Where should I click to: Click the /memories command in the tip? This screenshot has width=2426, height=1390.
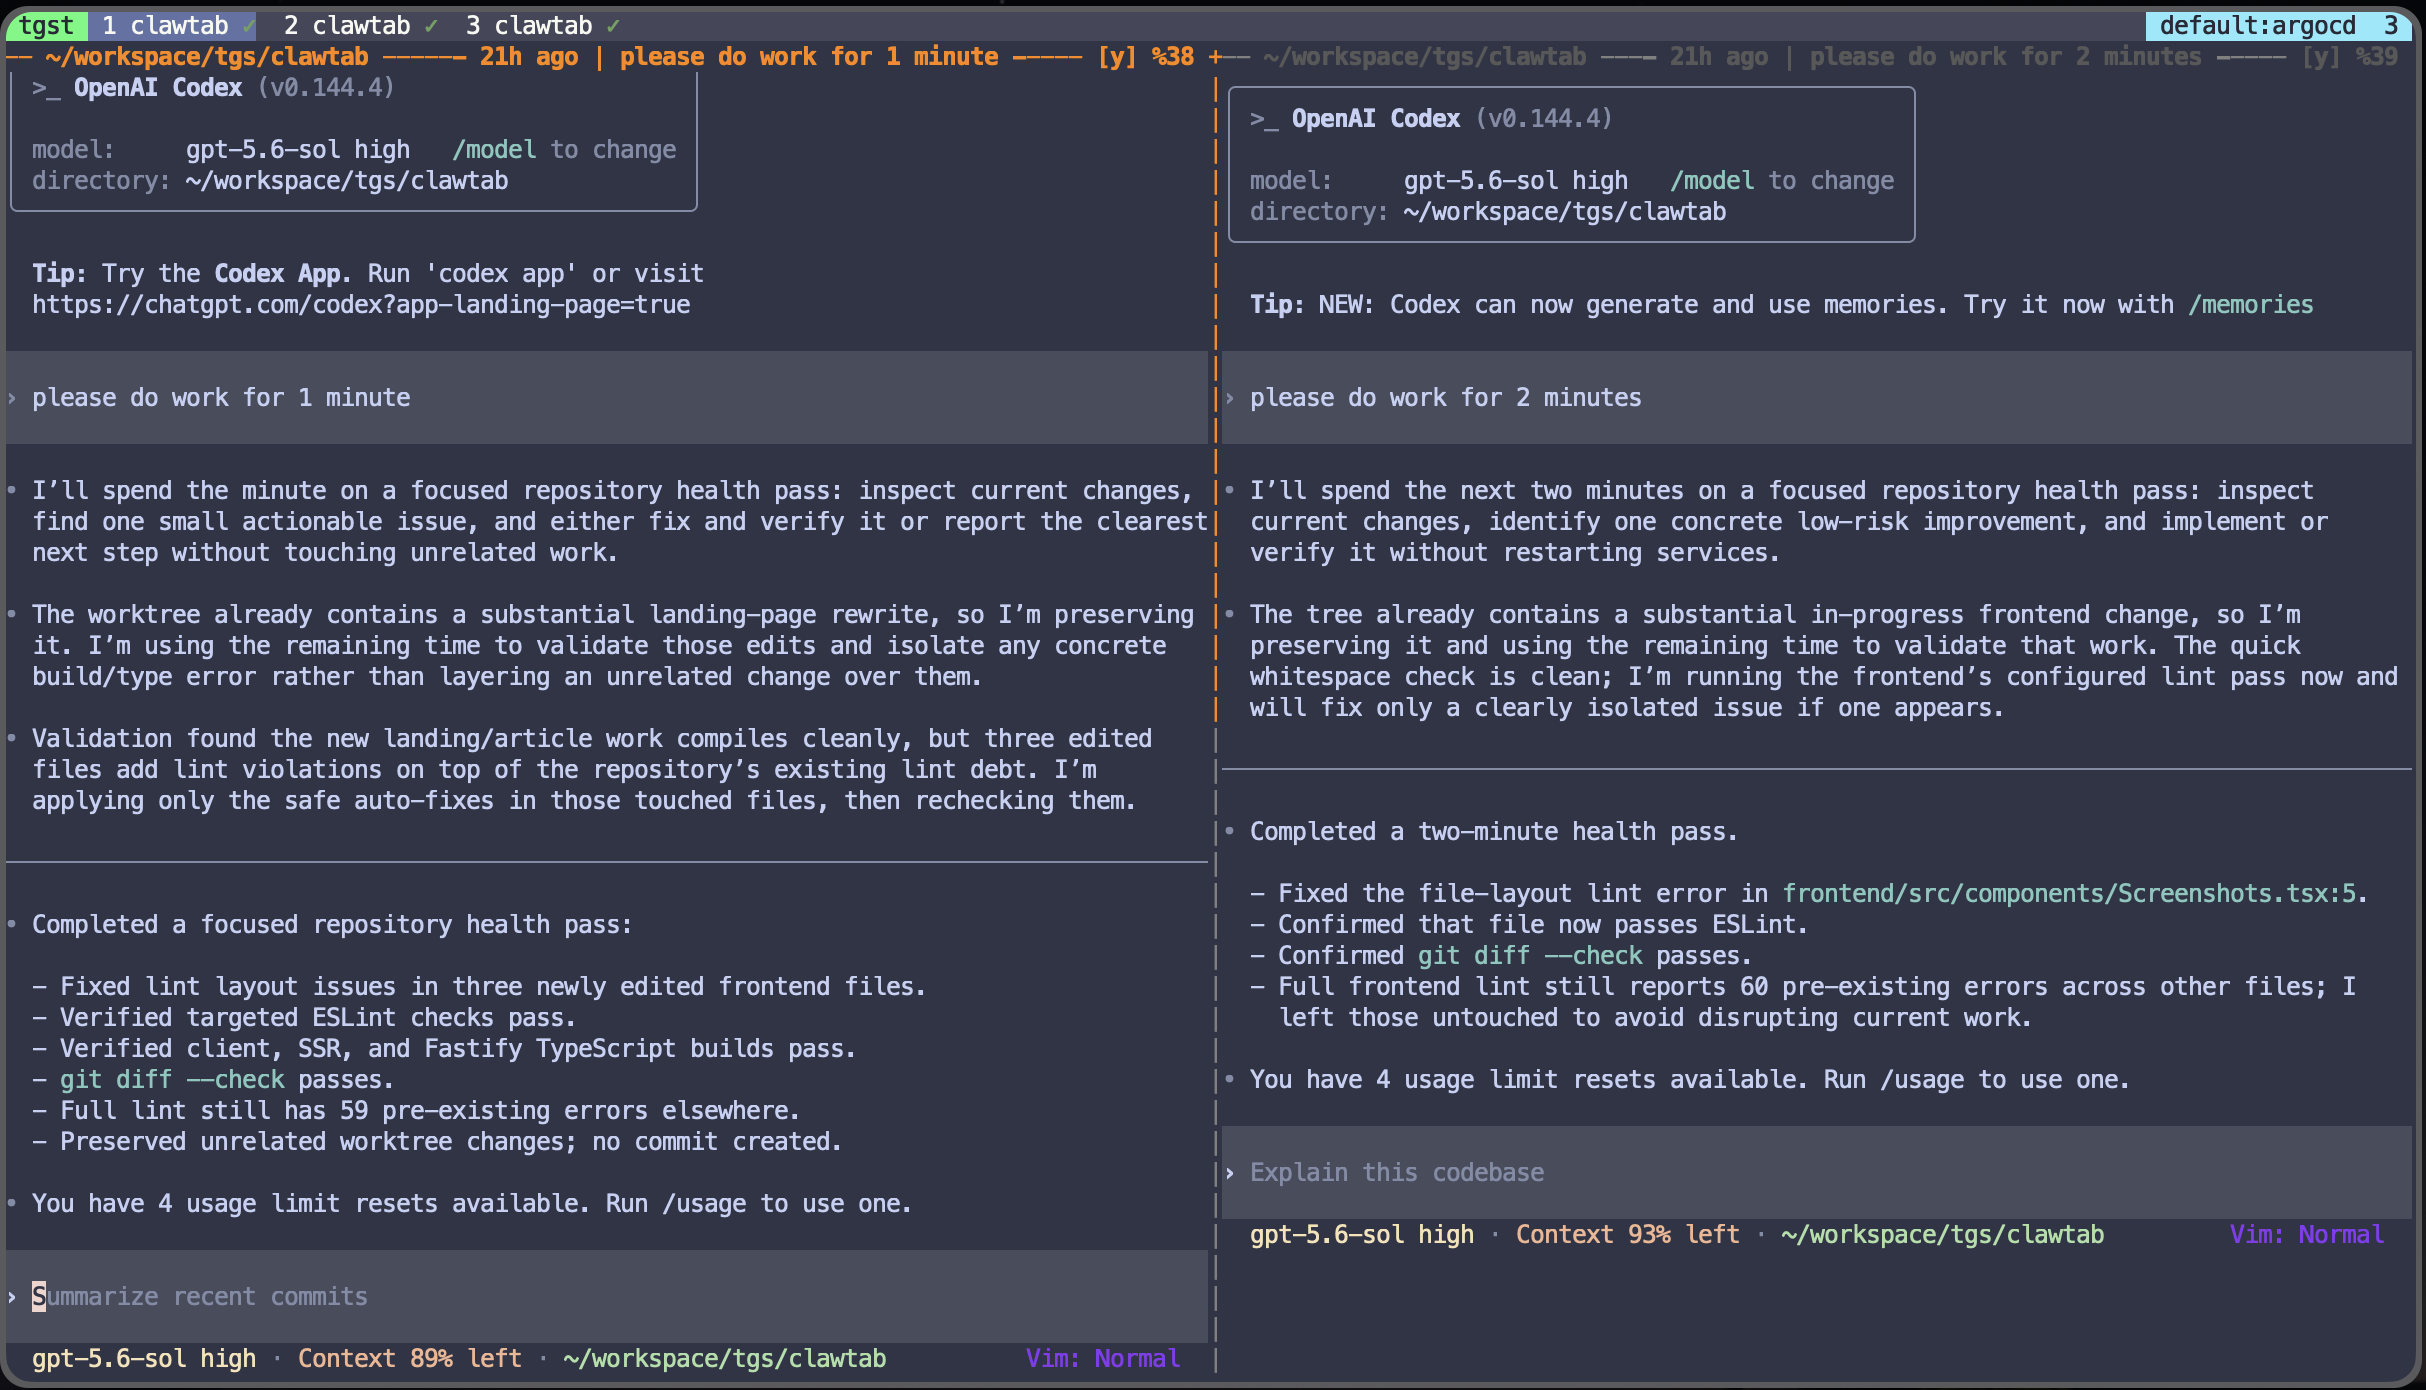coord(2250,304)
